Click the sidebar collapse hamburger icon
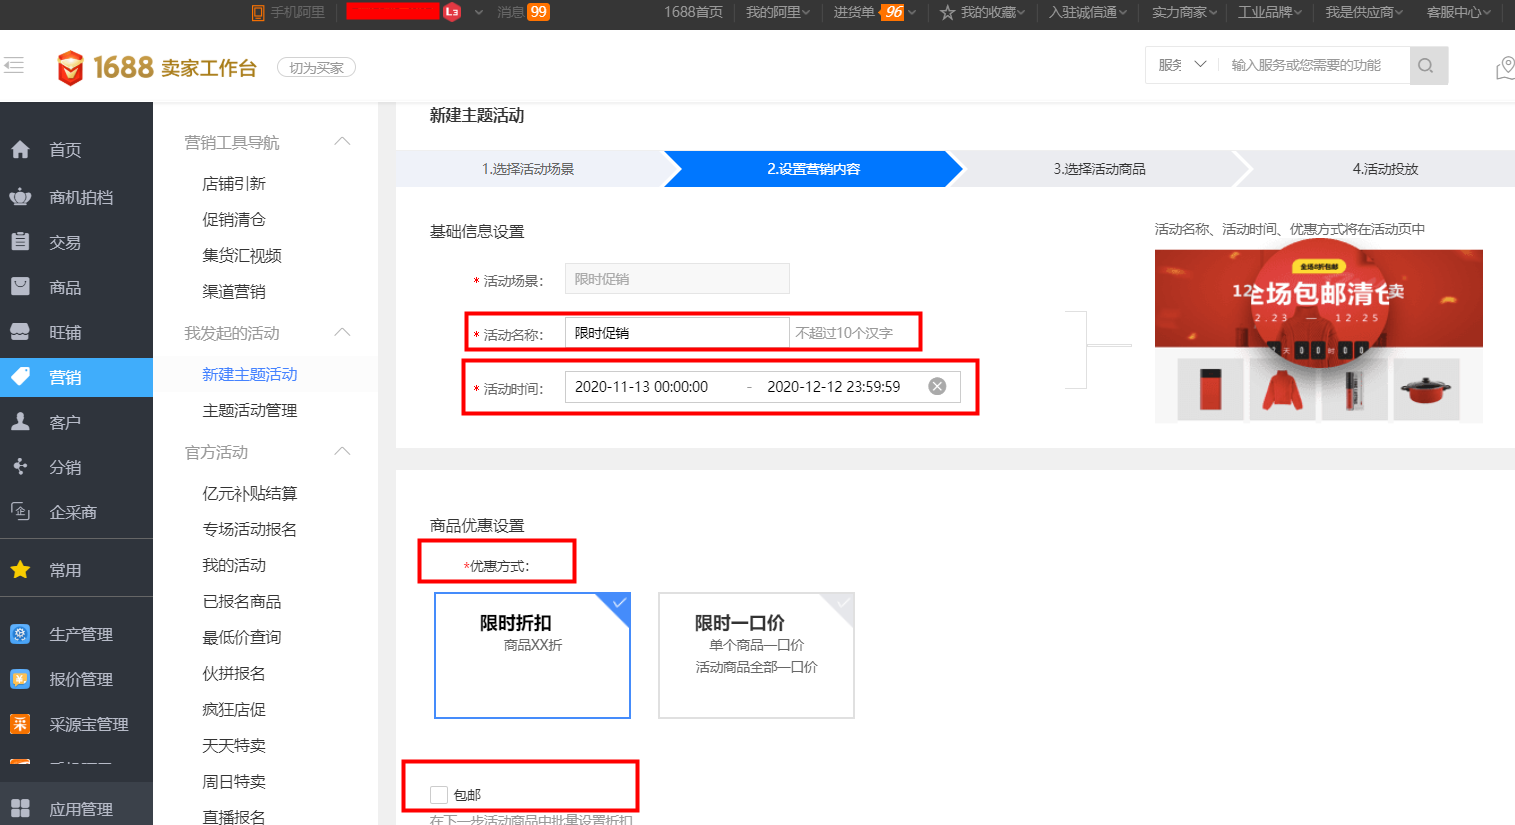1515x825 pixels. coord(14,66)
